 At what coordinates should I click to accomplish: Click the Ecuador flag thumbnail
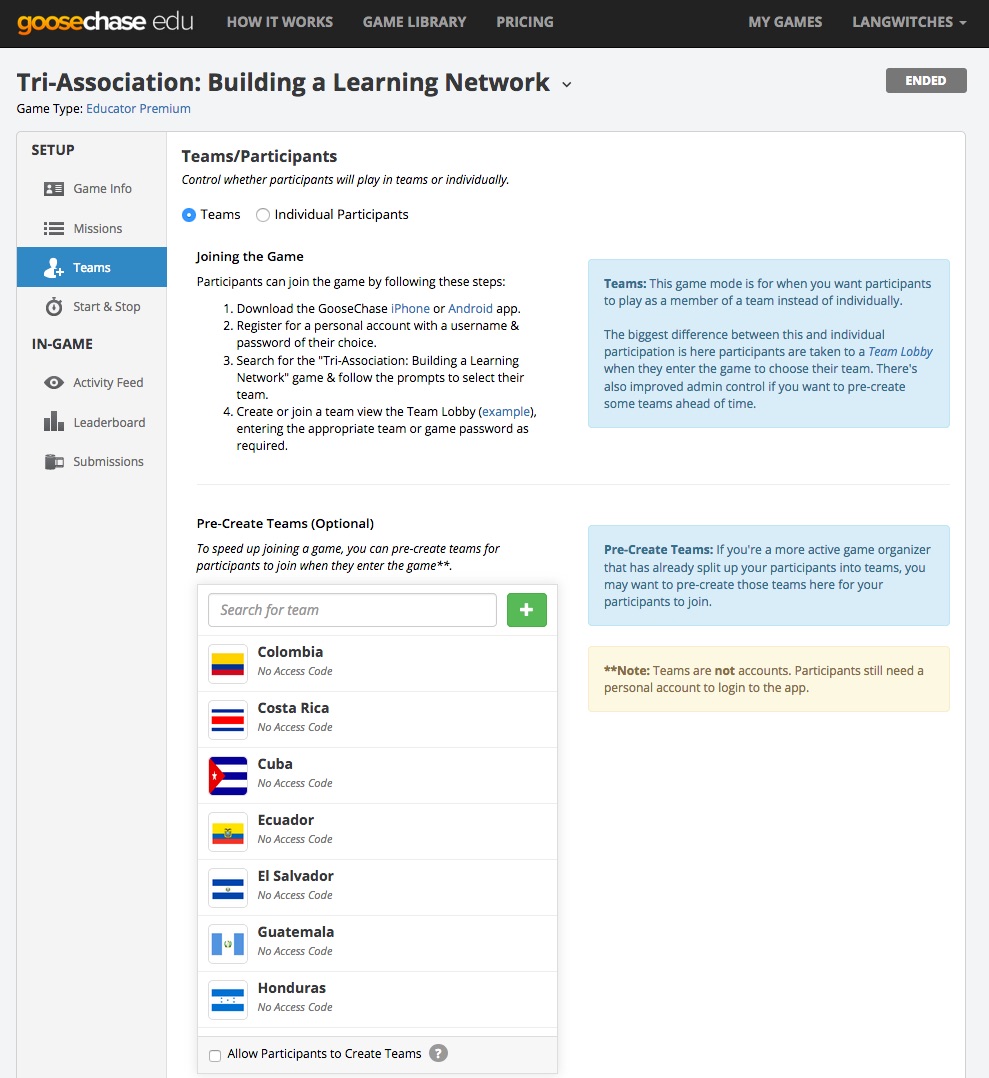(227, 832)
